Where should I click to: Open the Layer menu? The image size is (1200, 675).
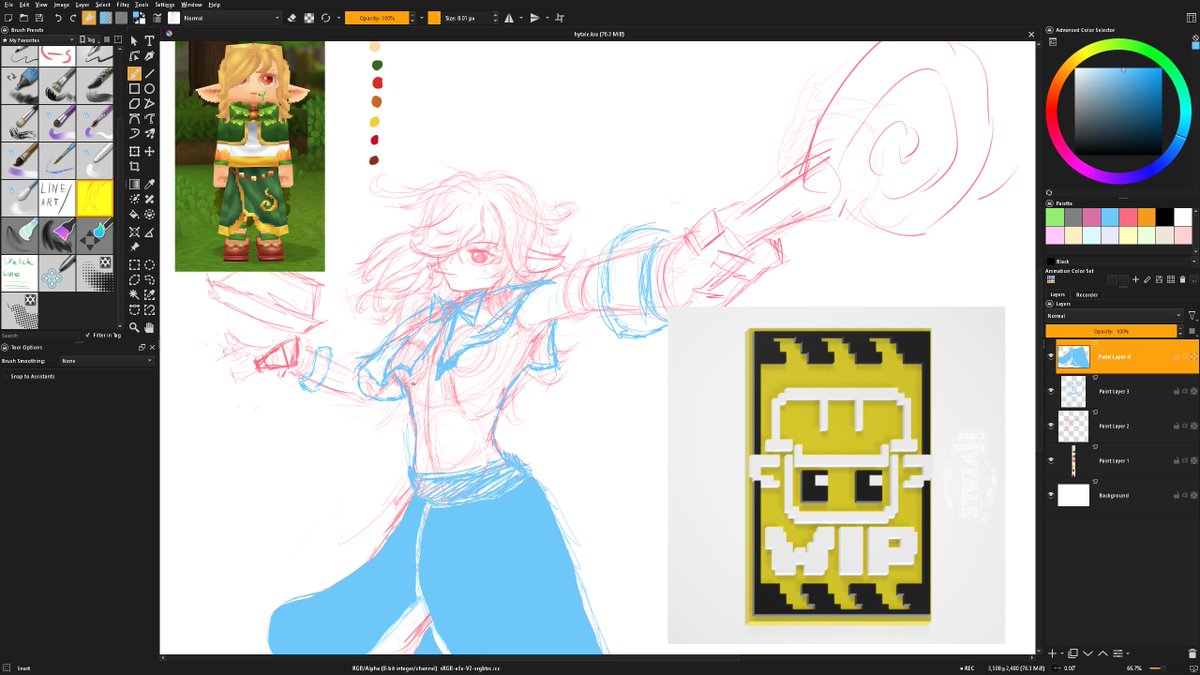[x=82, y=5]
